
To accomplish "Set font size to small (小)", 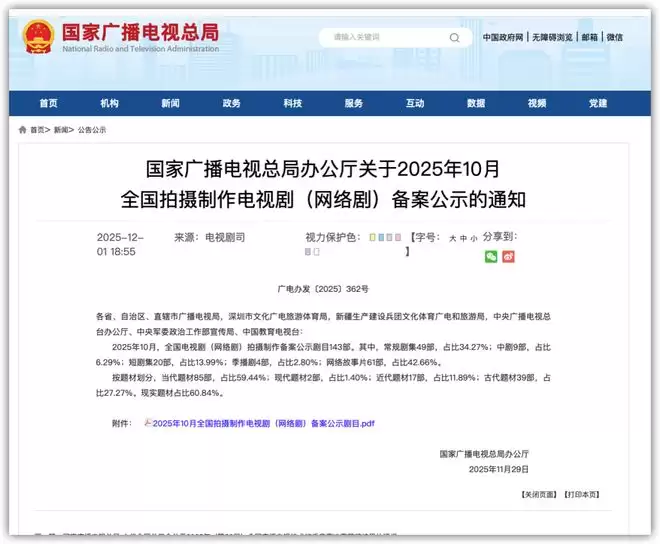I will (473, 239).
